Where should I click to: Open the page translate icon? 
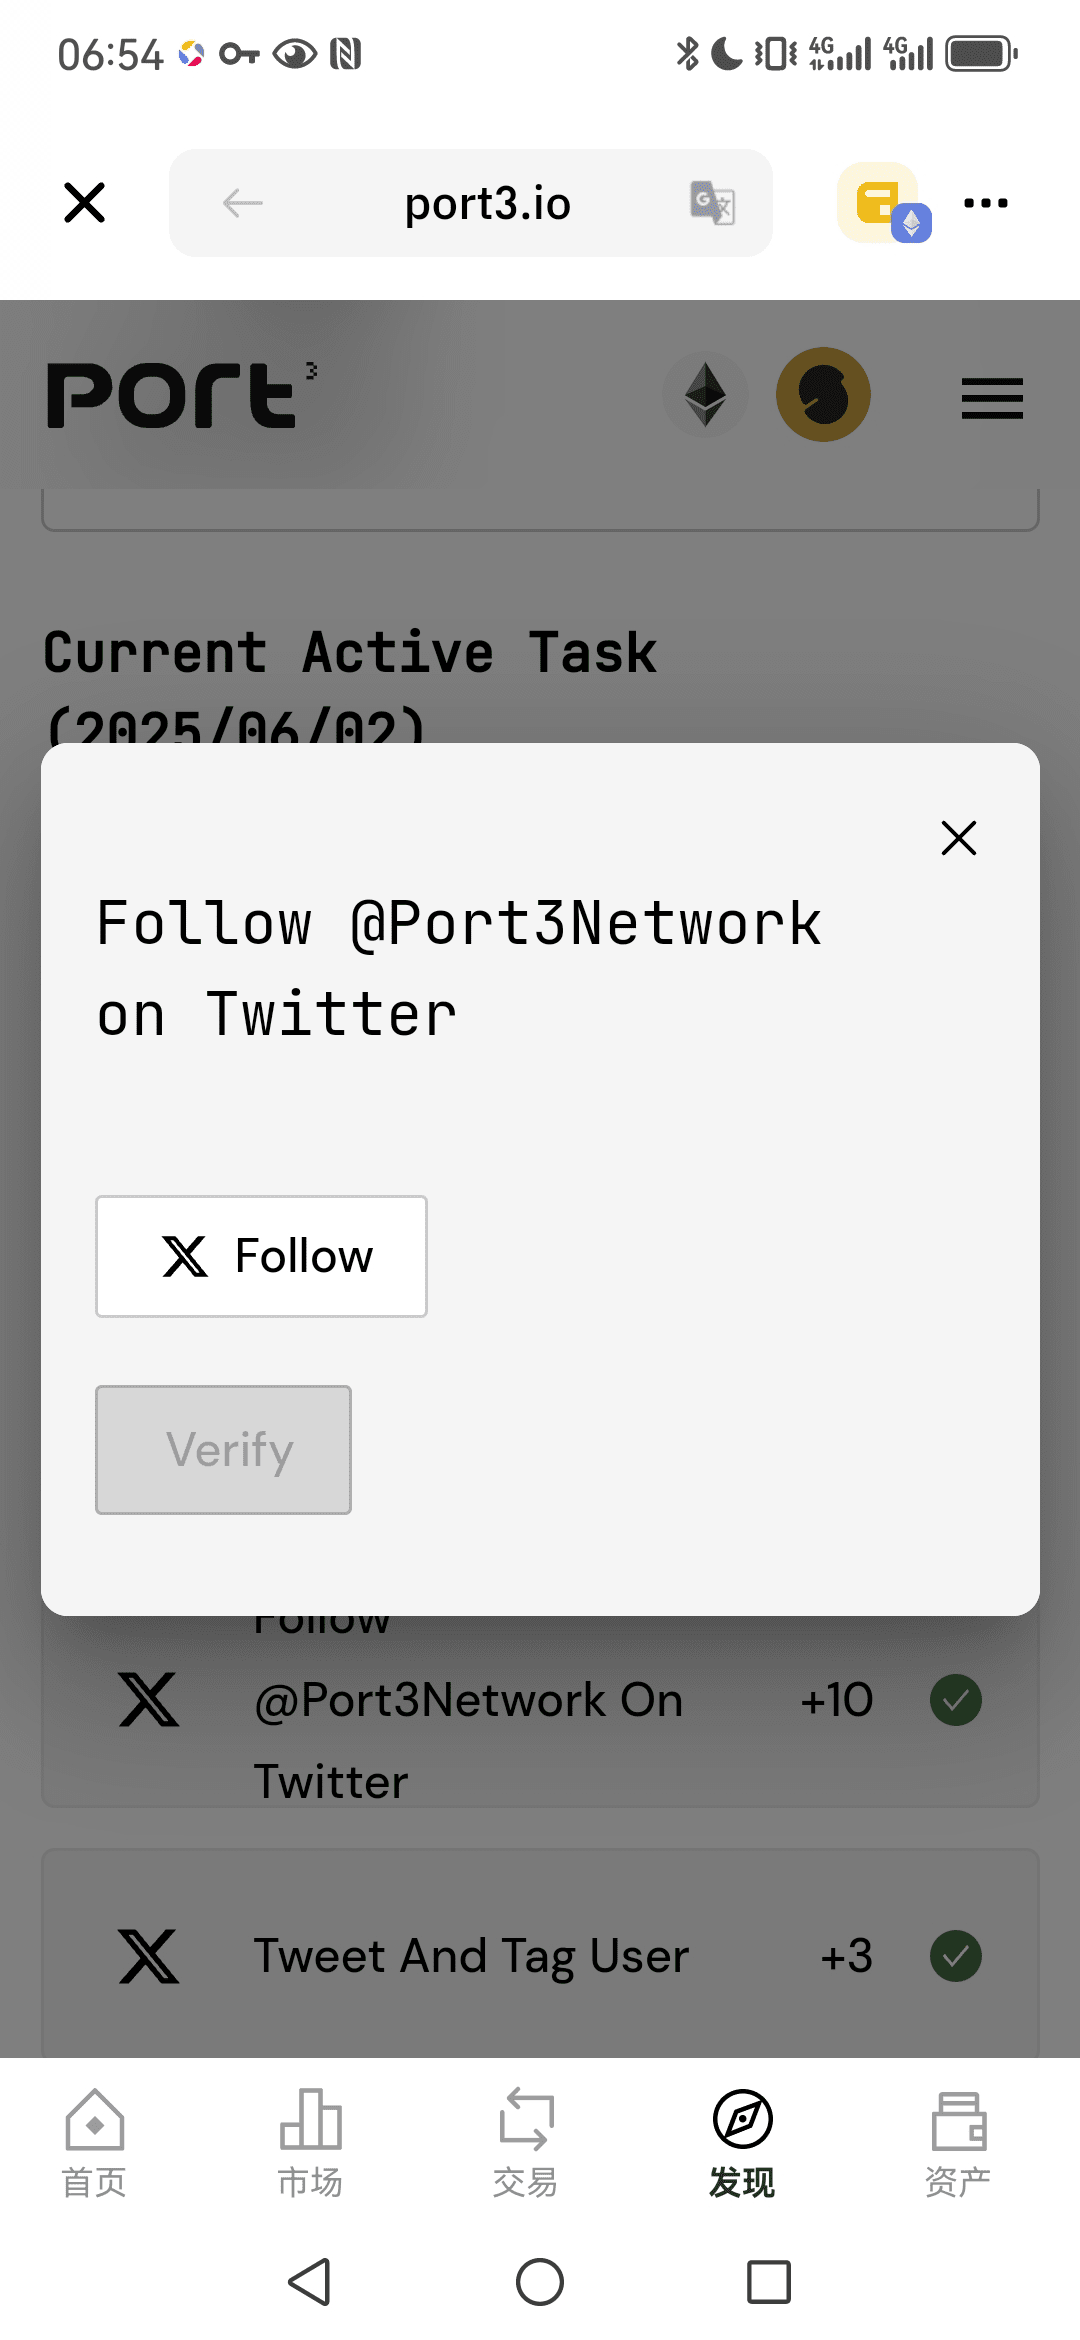[713, 203]
